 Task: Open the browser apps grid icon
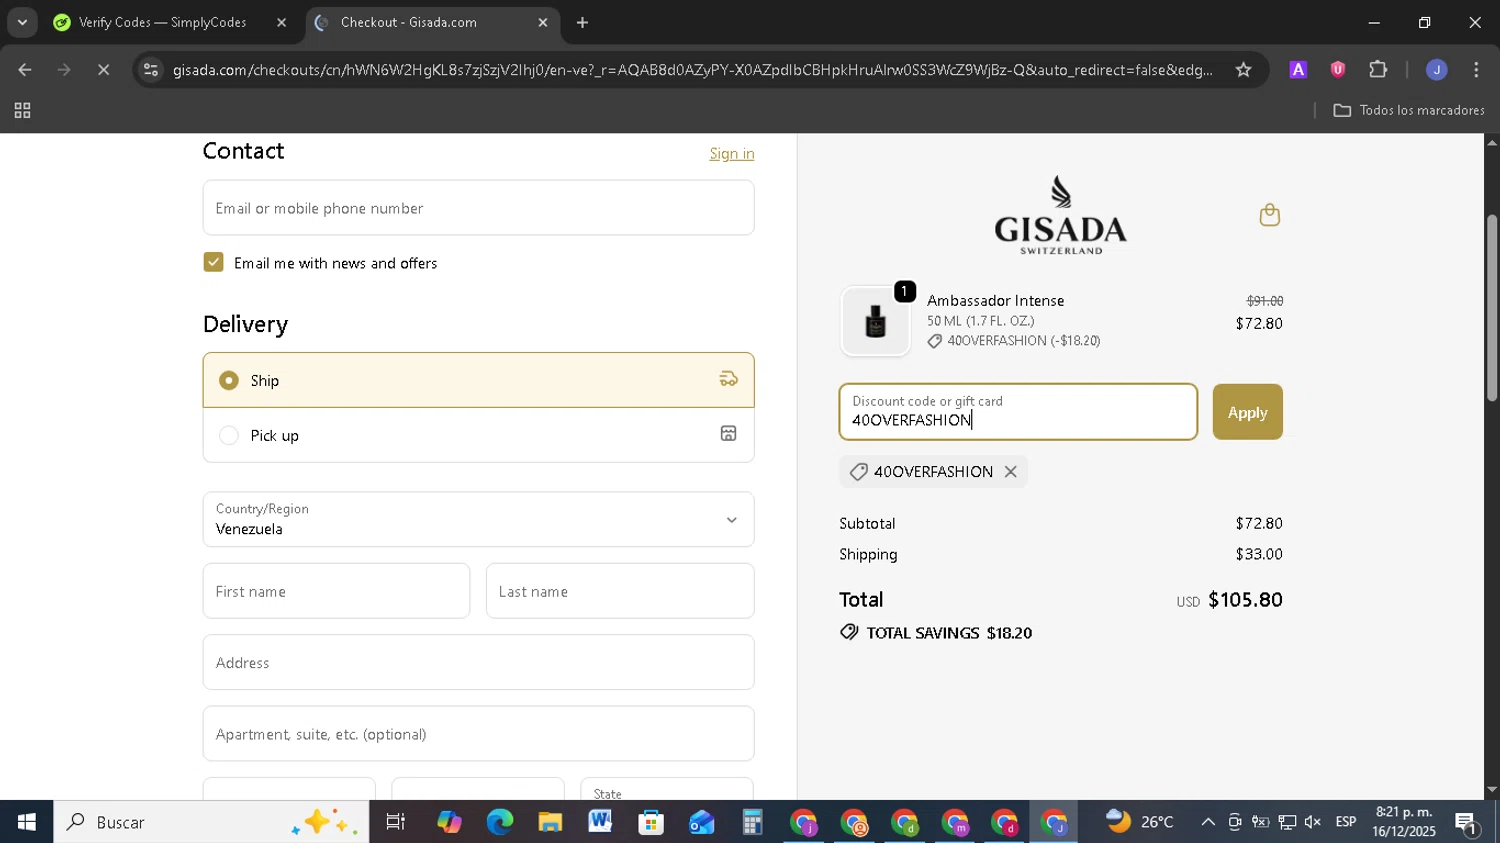tap(22, 110)
